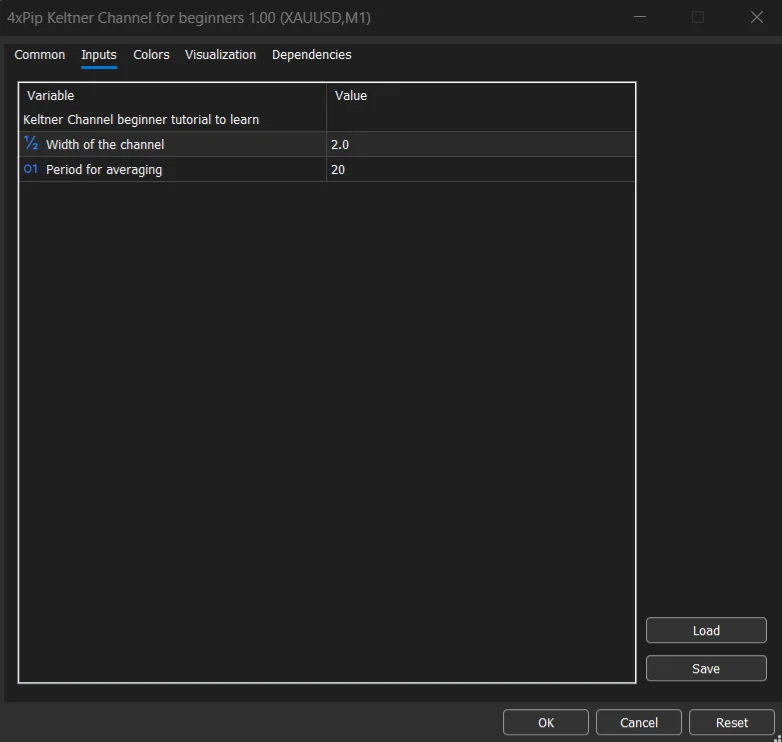Switch to the Colors tab

[151, 54]
